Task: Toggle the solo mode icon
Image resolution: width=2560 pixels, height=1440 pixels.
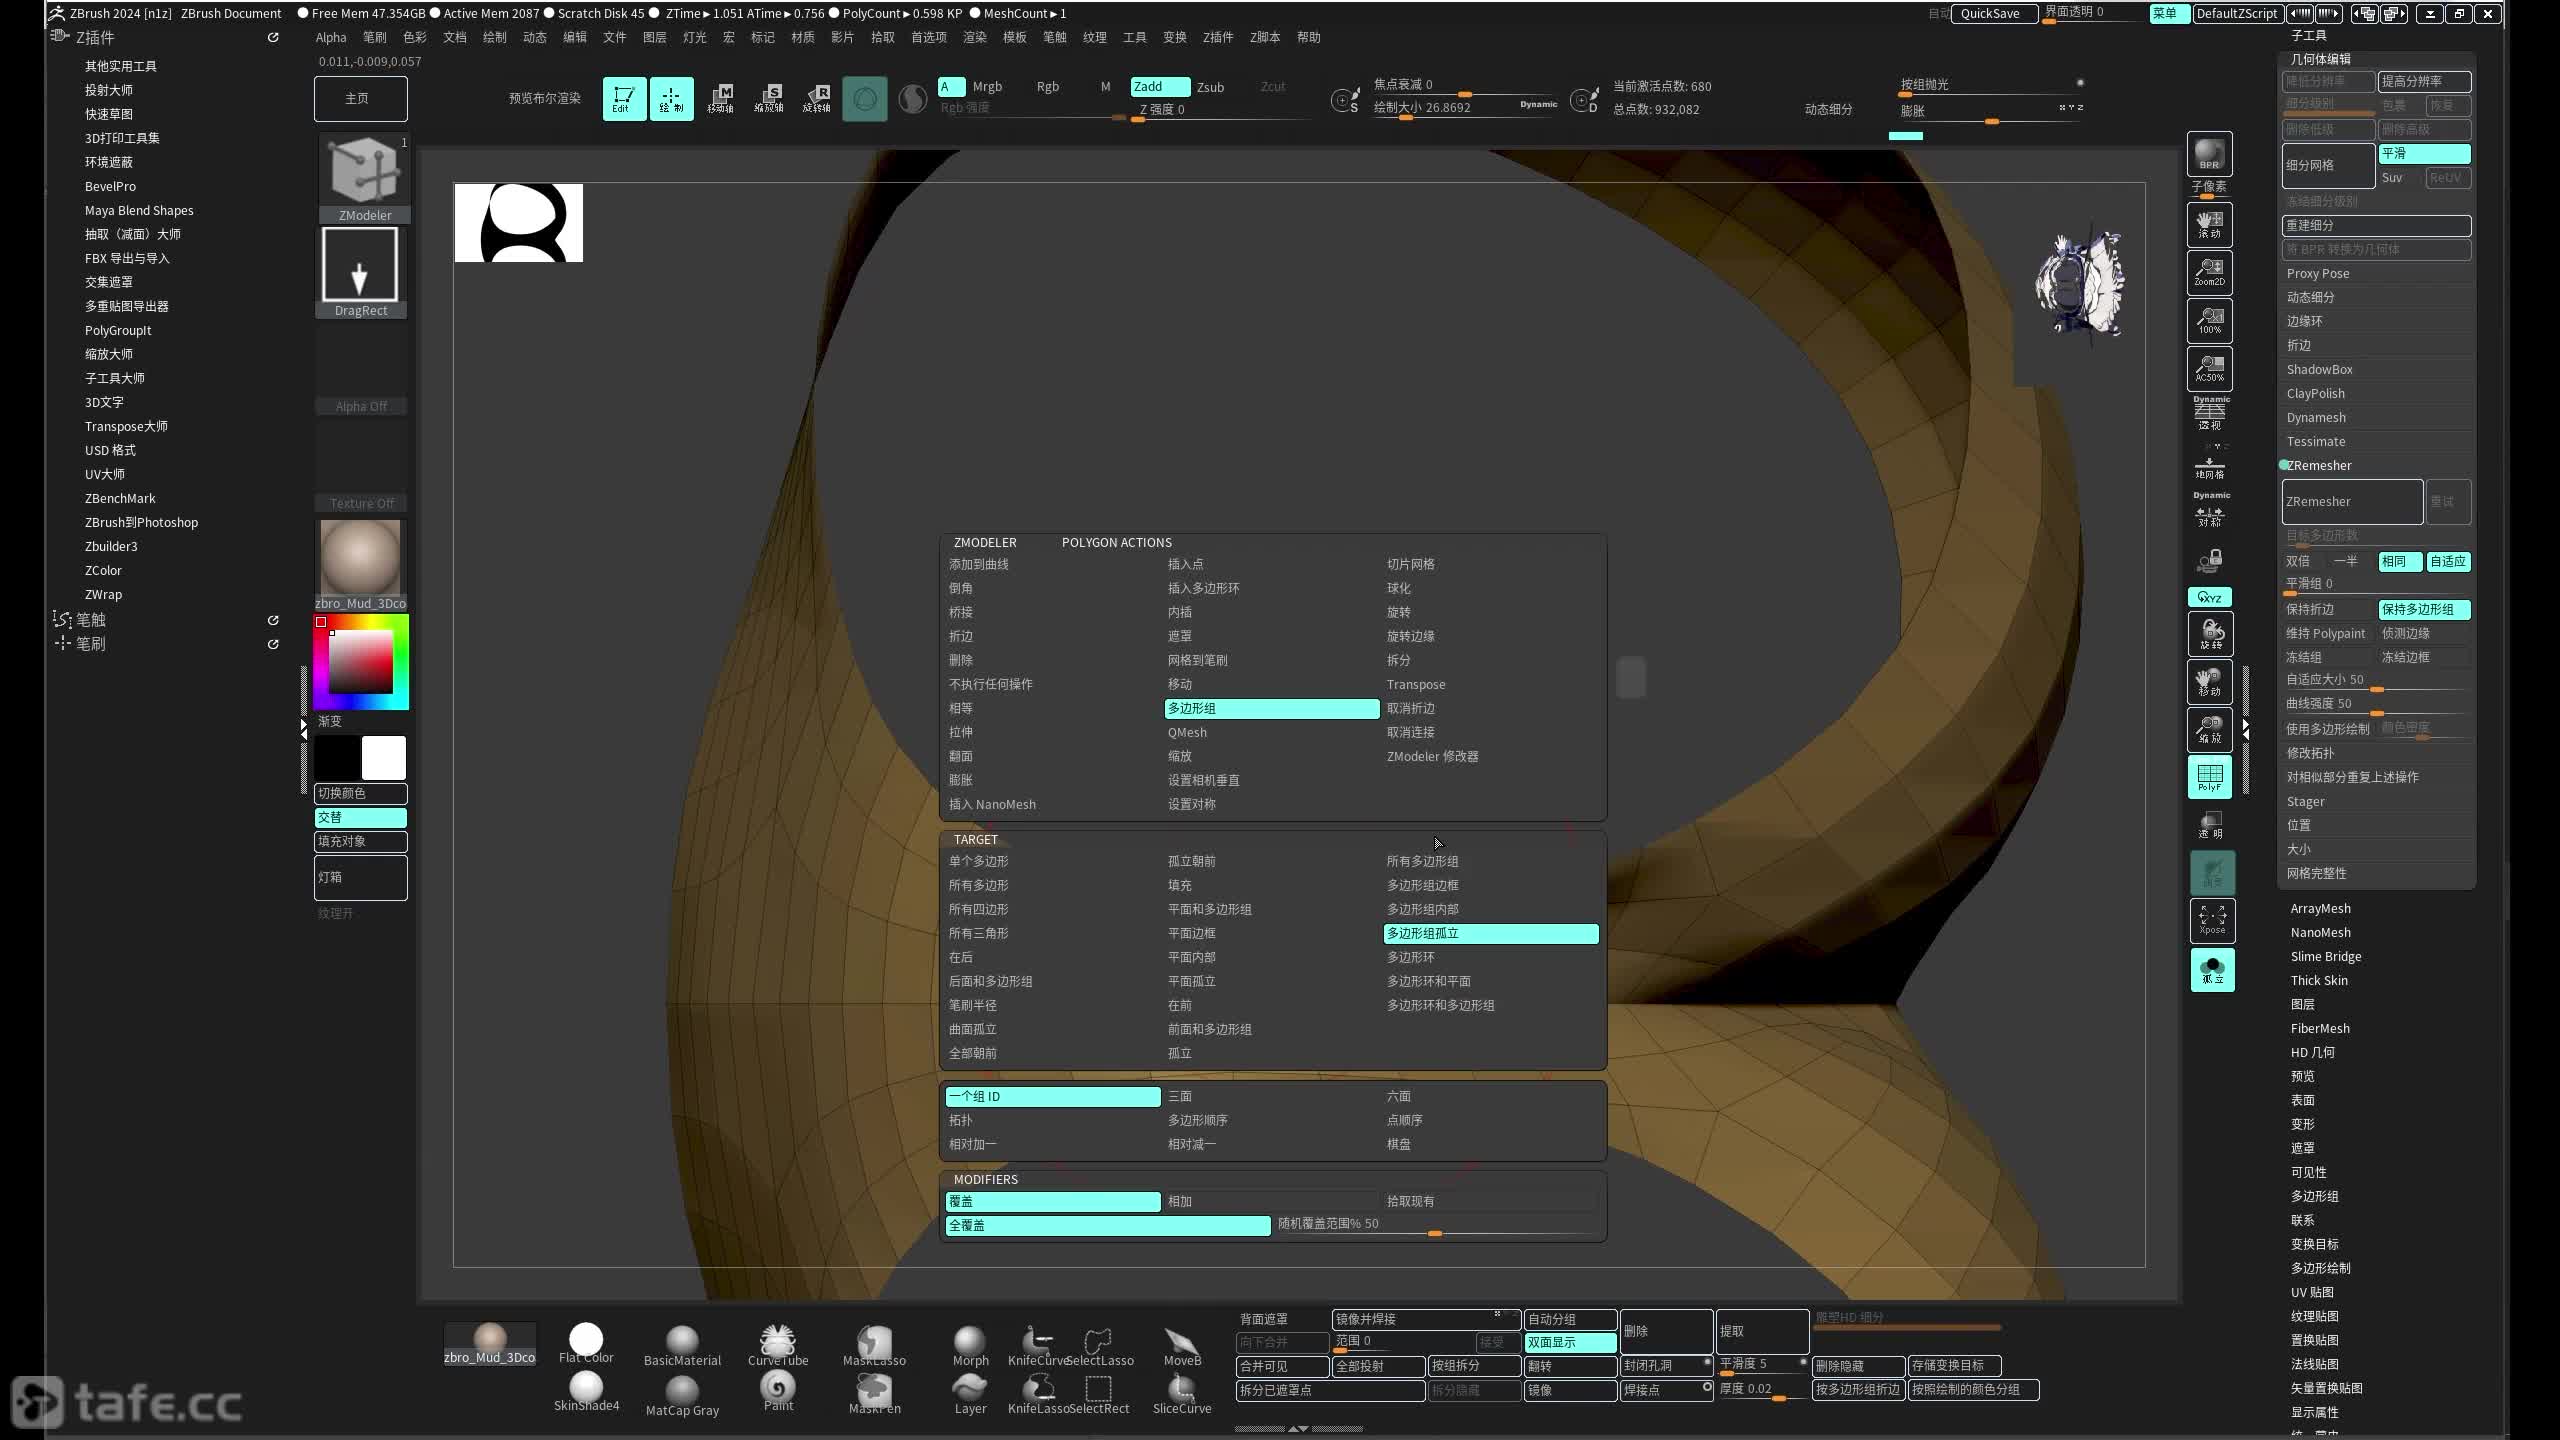Action: tap(2212, 970)
